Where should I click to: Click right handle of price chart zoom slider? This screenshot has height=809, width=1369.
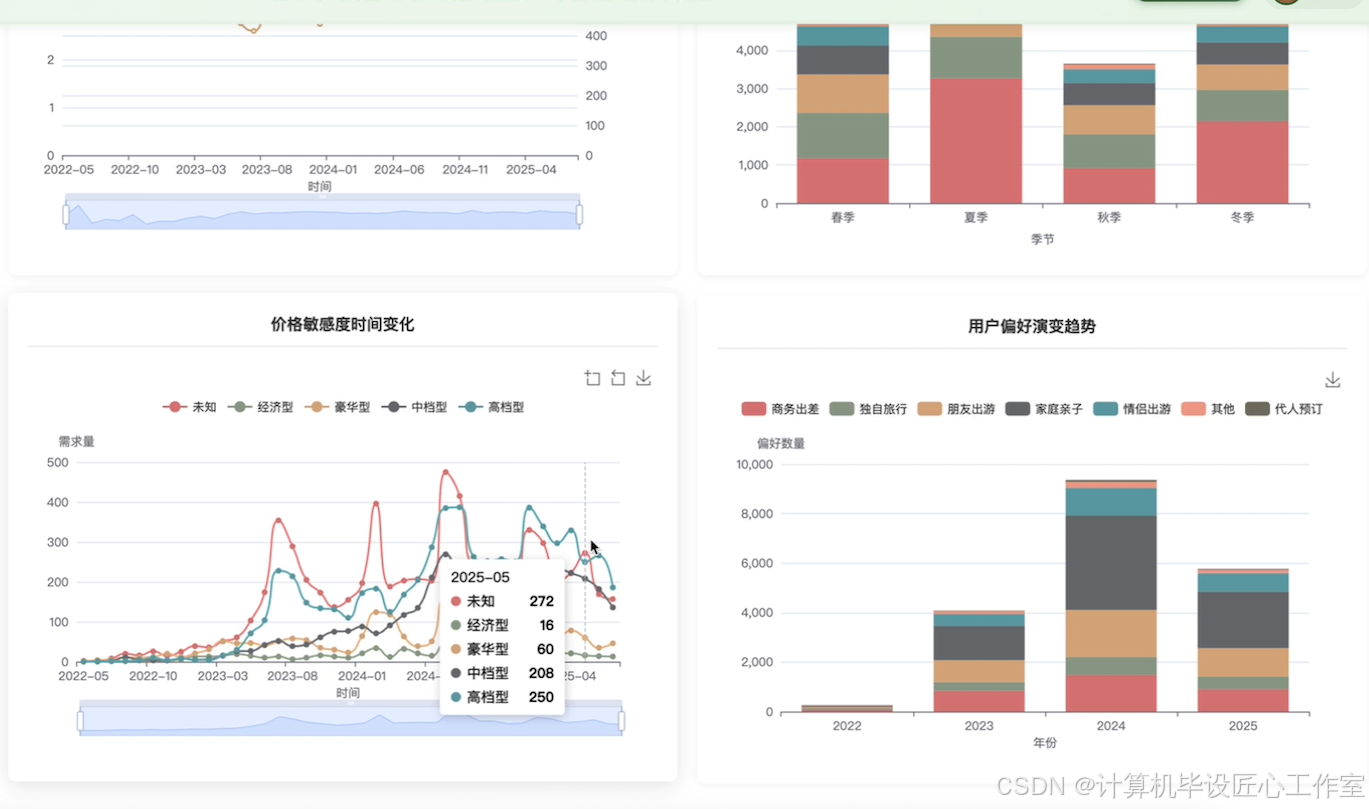click(621, 720)
